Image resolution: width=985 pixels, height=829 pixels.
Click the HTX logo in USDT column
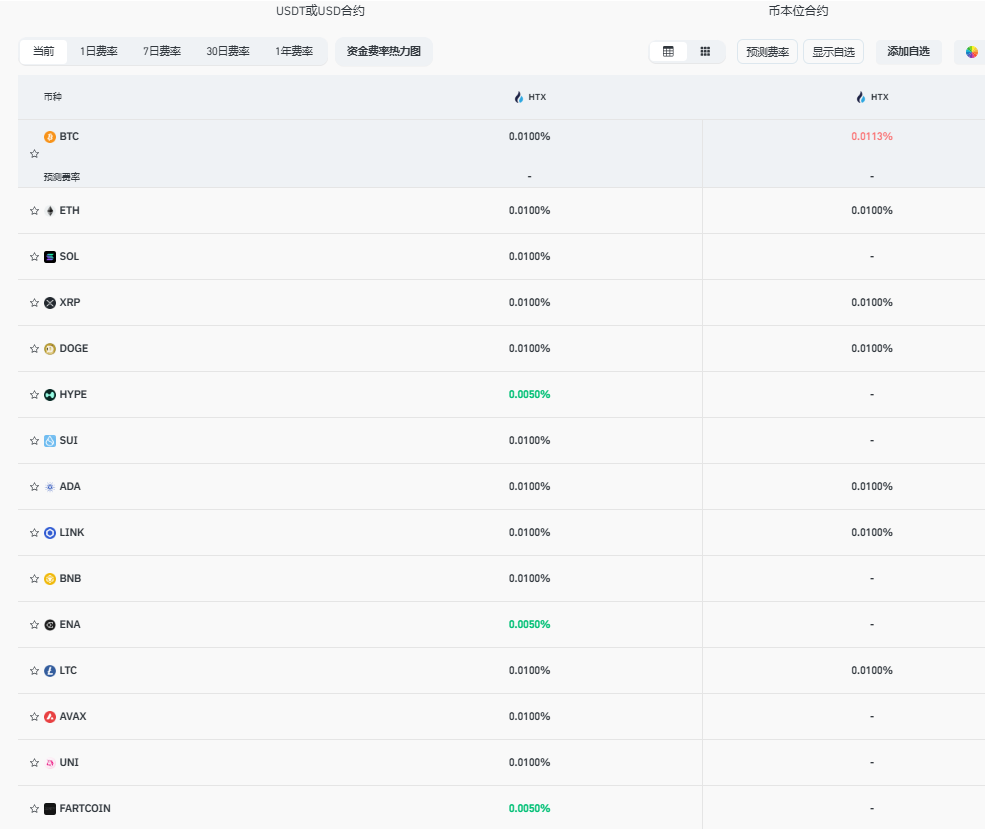519,98
